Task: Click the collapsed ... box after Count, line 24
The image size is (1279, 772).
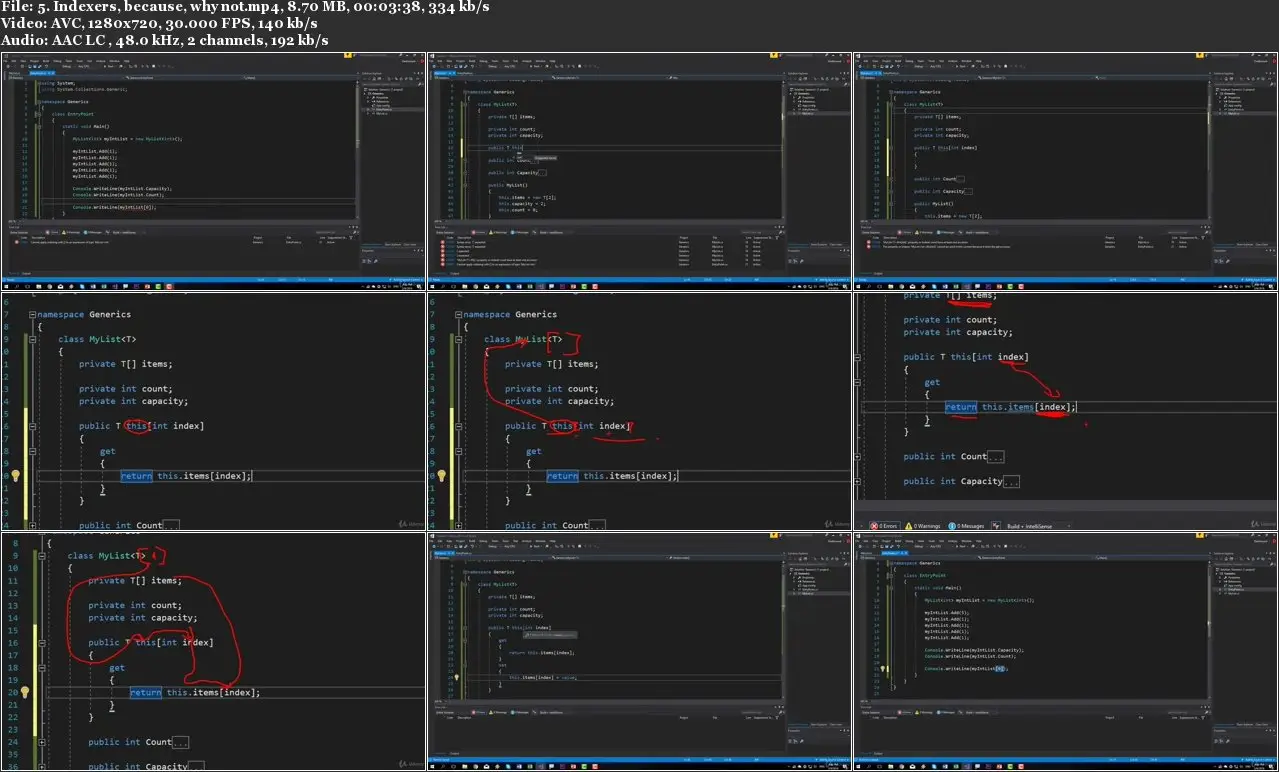Action: click(x=180, y=743)
